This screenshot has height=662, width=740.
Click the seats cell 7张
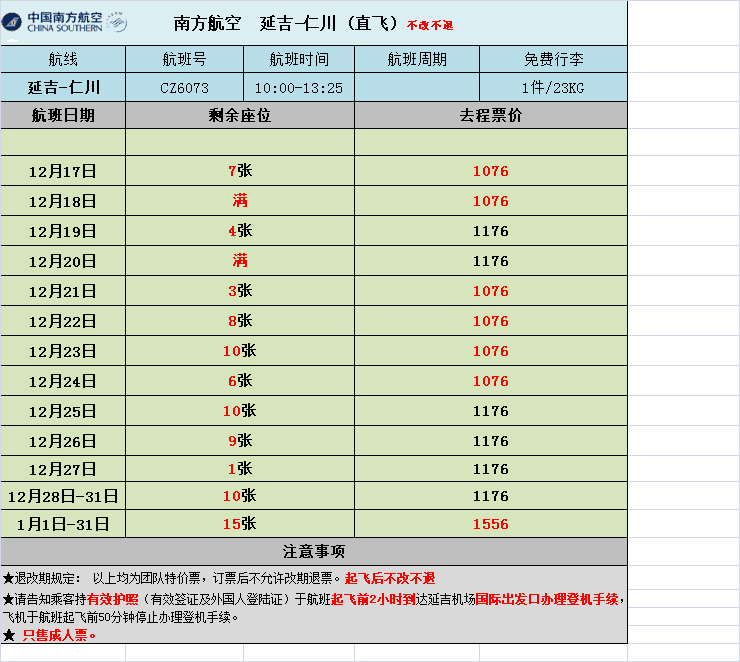click(x=240, y=171)
